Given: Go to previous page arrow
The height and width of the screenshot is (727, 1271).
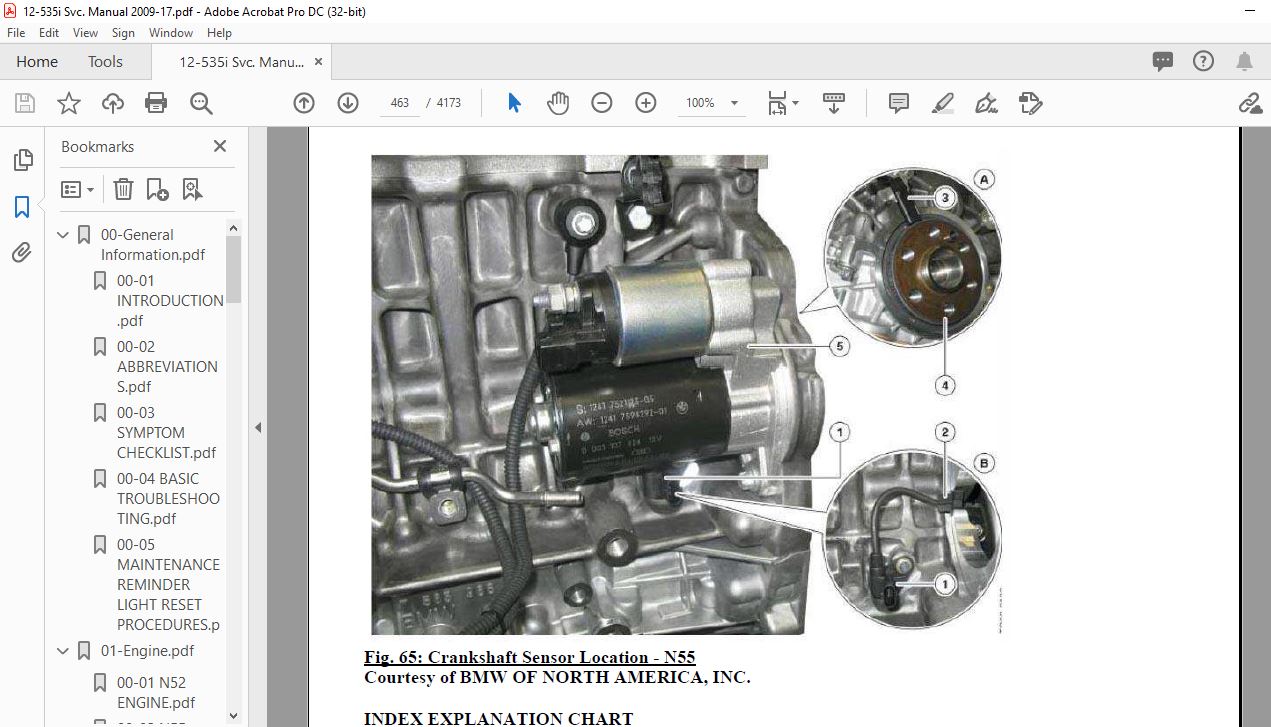Looking at the screenshot, I should click(x=304, y=103).
